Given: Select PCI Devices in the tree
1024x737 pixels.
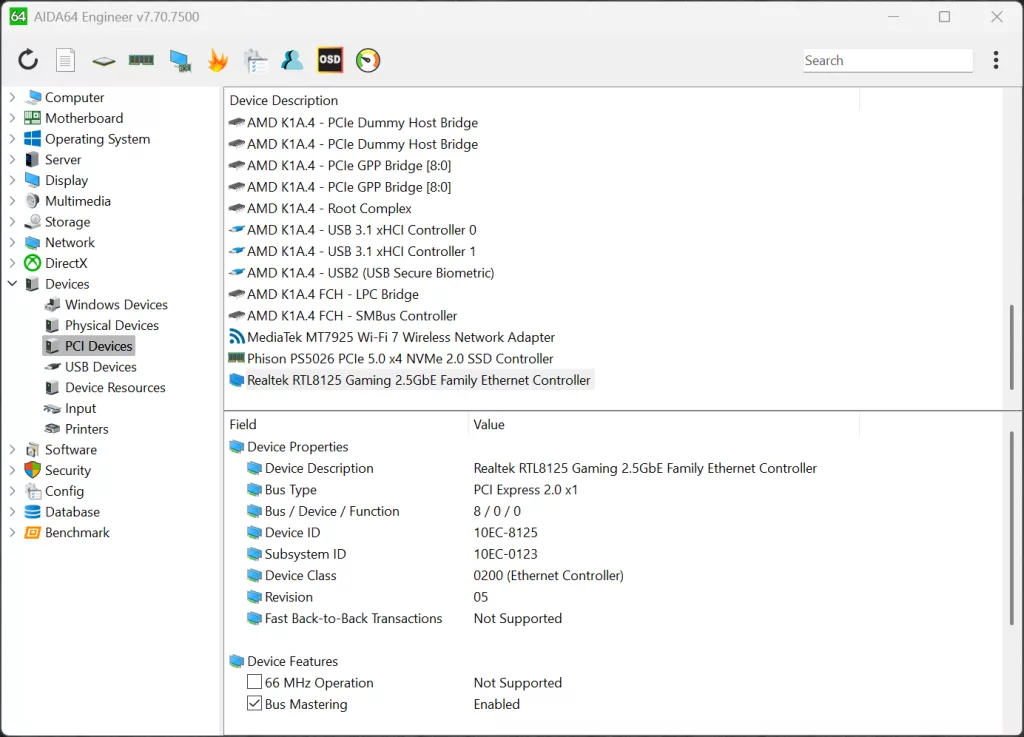Looking at the screenshot, I should [99, 346].
